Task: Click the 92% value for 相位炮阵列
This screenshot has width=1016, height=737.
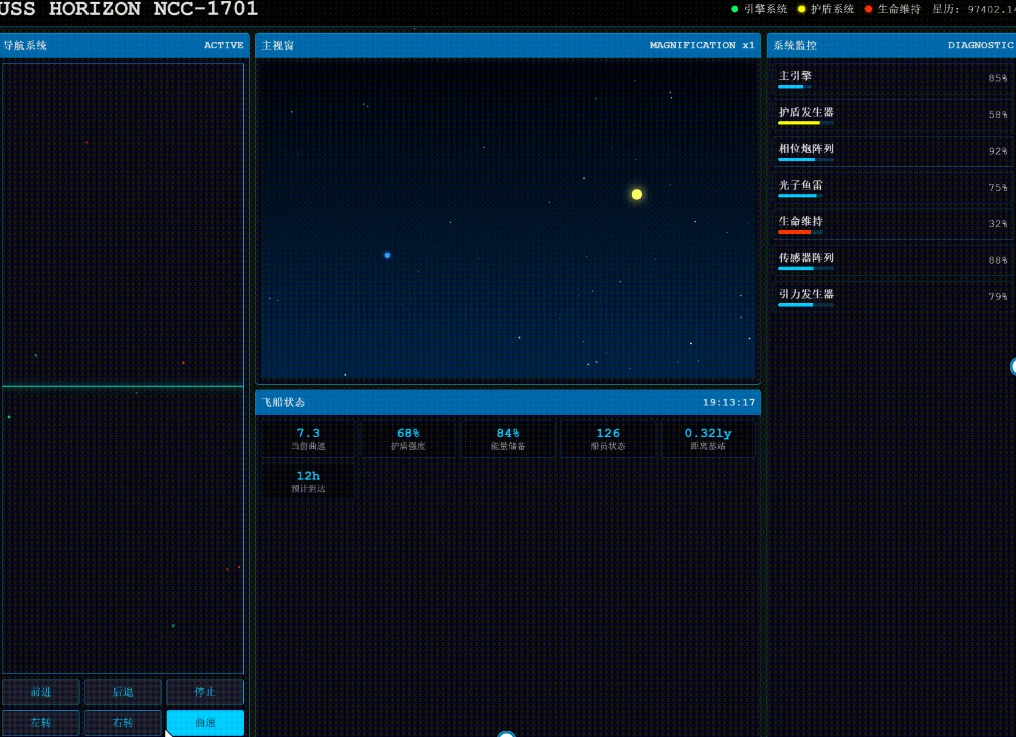Action: coord(997,151)
